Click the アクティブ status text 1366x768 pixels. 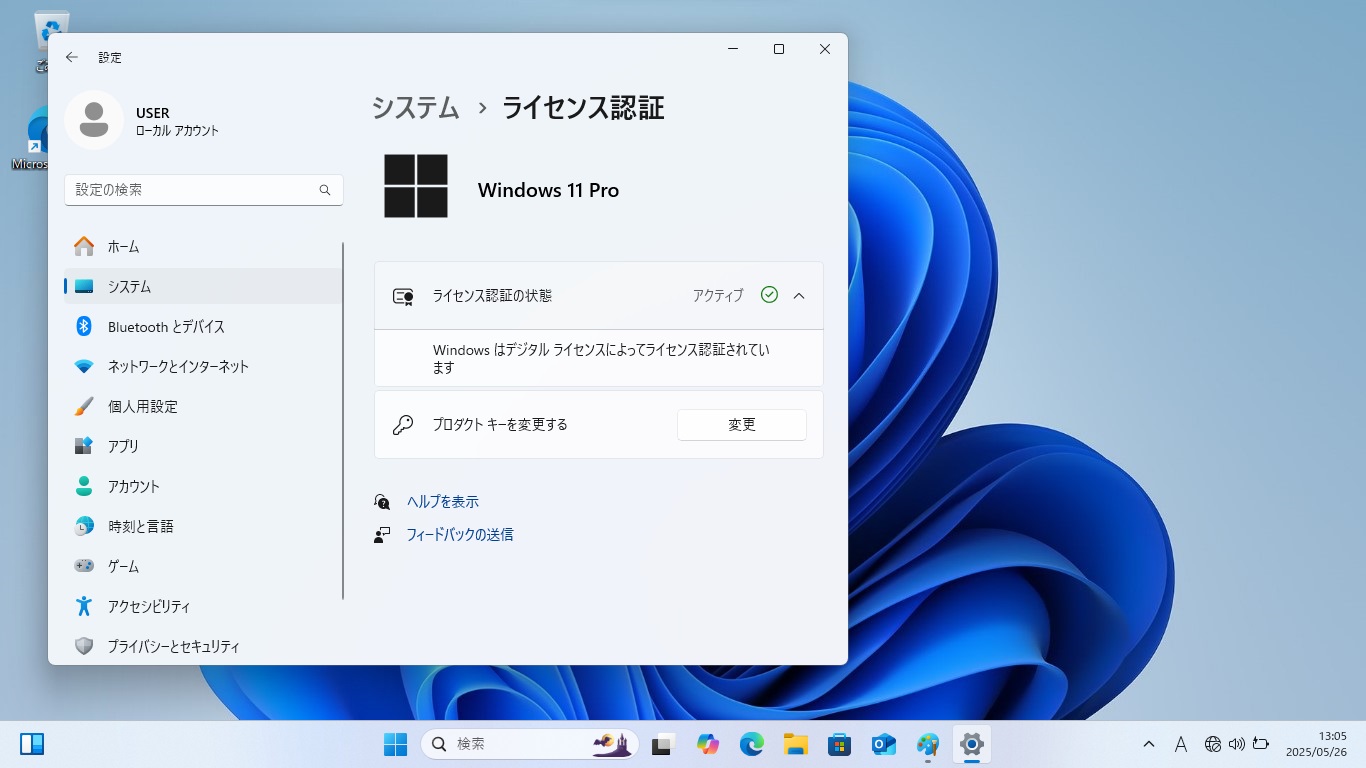(718, 296)
